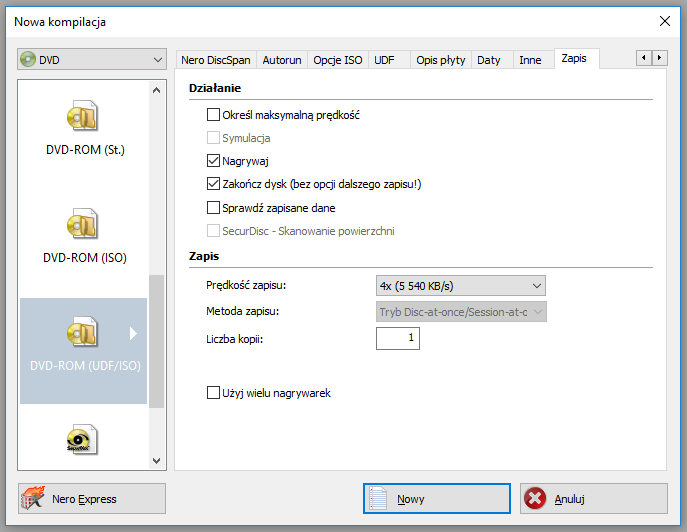The width and height of the screenshot is (687, 532).
Task: Uncheck the Nagrywaj checkbox
Action: (x=213, y=161)
